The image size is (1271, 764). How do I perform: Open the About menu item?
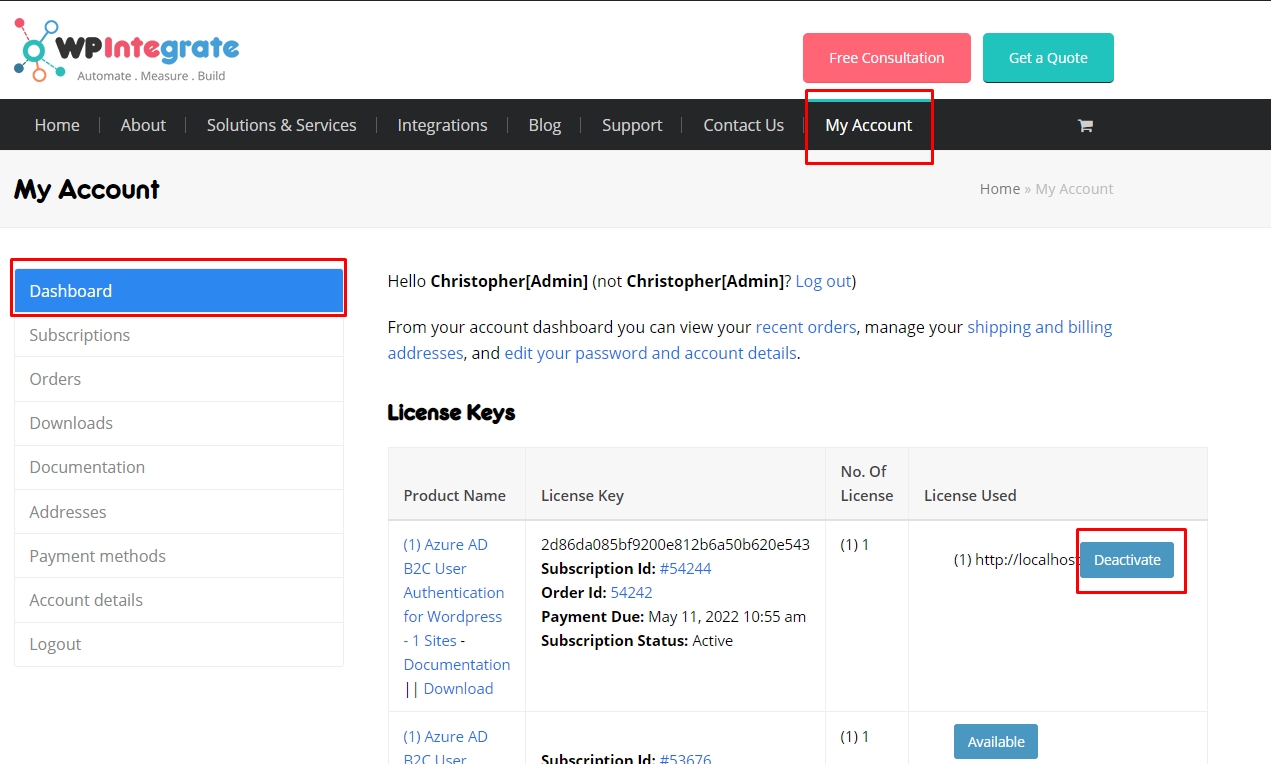pyautogui.click(x=143, y=125)
